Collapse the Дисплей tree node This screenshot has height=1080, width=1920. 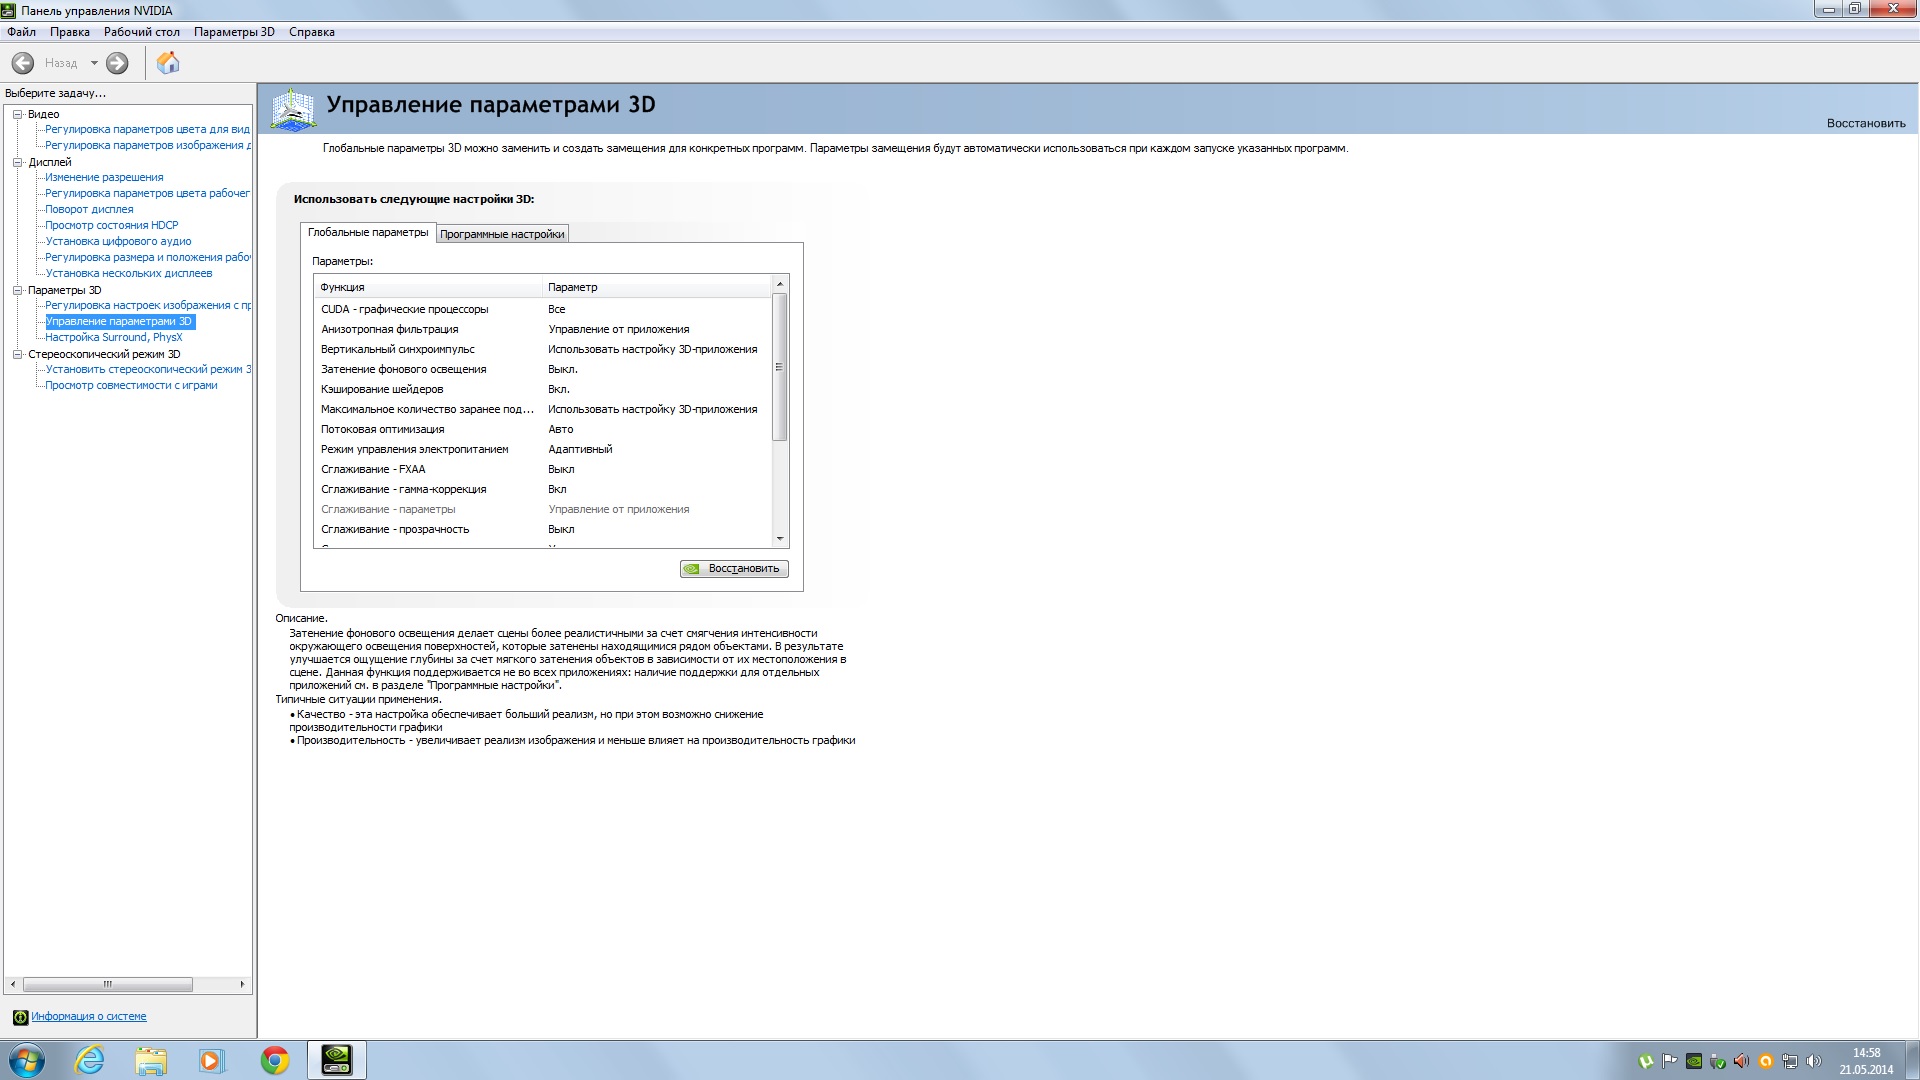coord(17,162)
